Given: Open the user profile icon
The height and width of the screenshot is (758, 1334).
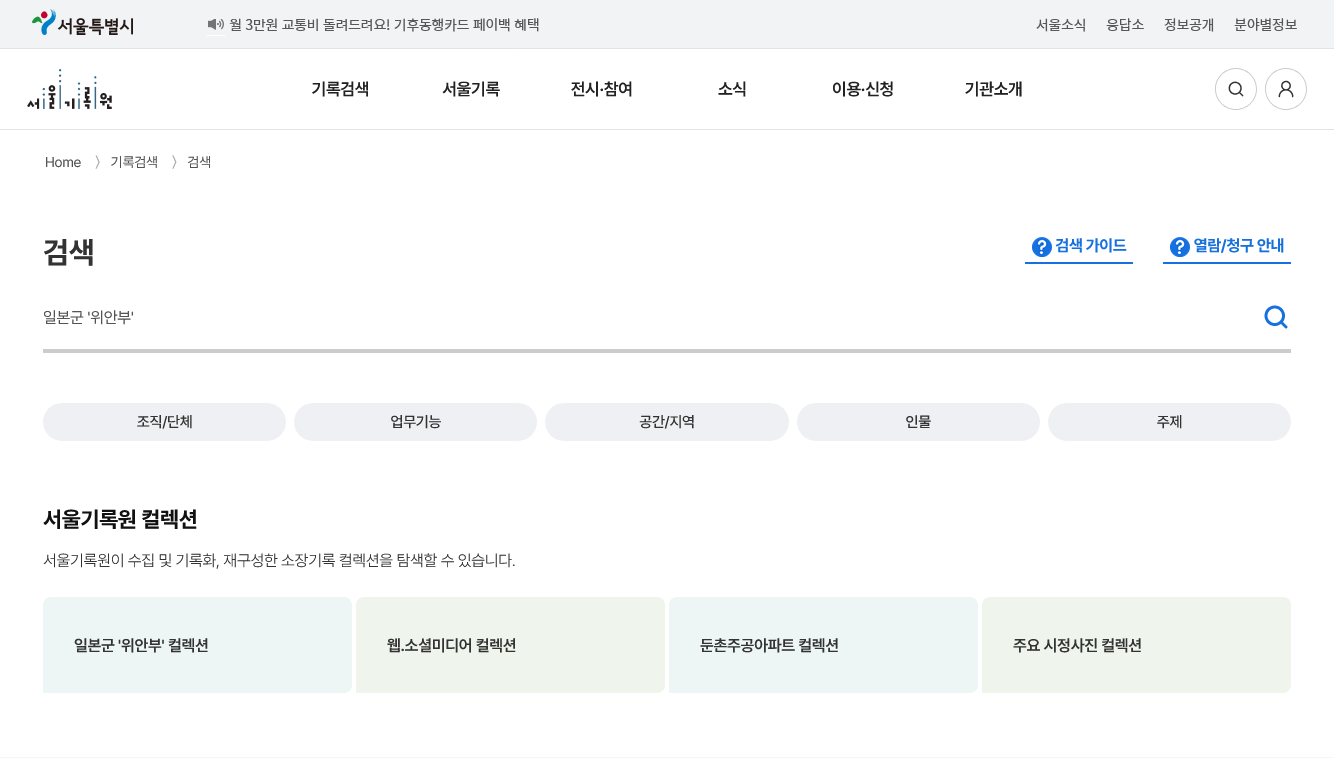Looking at the screenshot, I should tap(1285, 89).
